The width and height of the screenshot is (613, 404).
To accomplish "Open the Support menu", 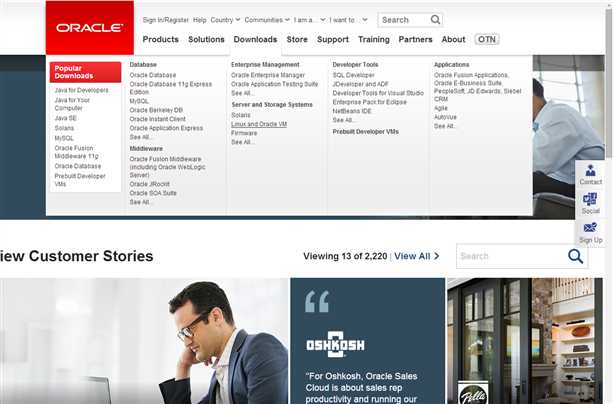I will click(333, 40).
